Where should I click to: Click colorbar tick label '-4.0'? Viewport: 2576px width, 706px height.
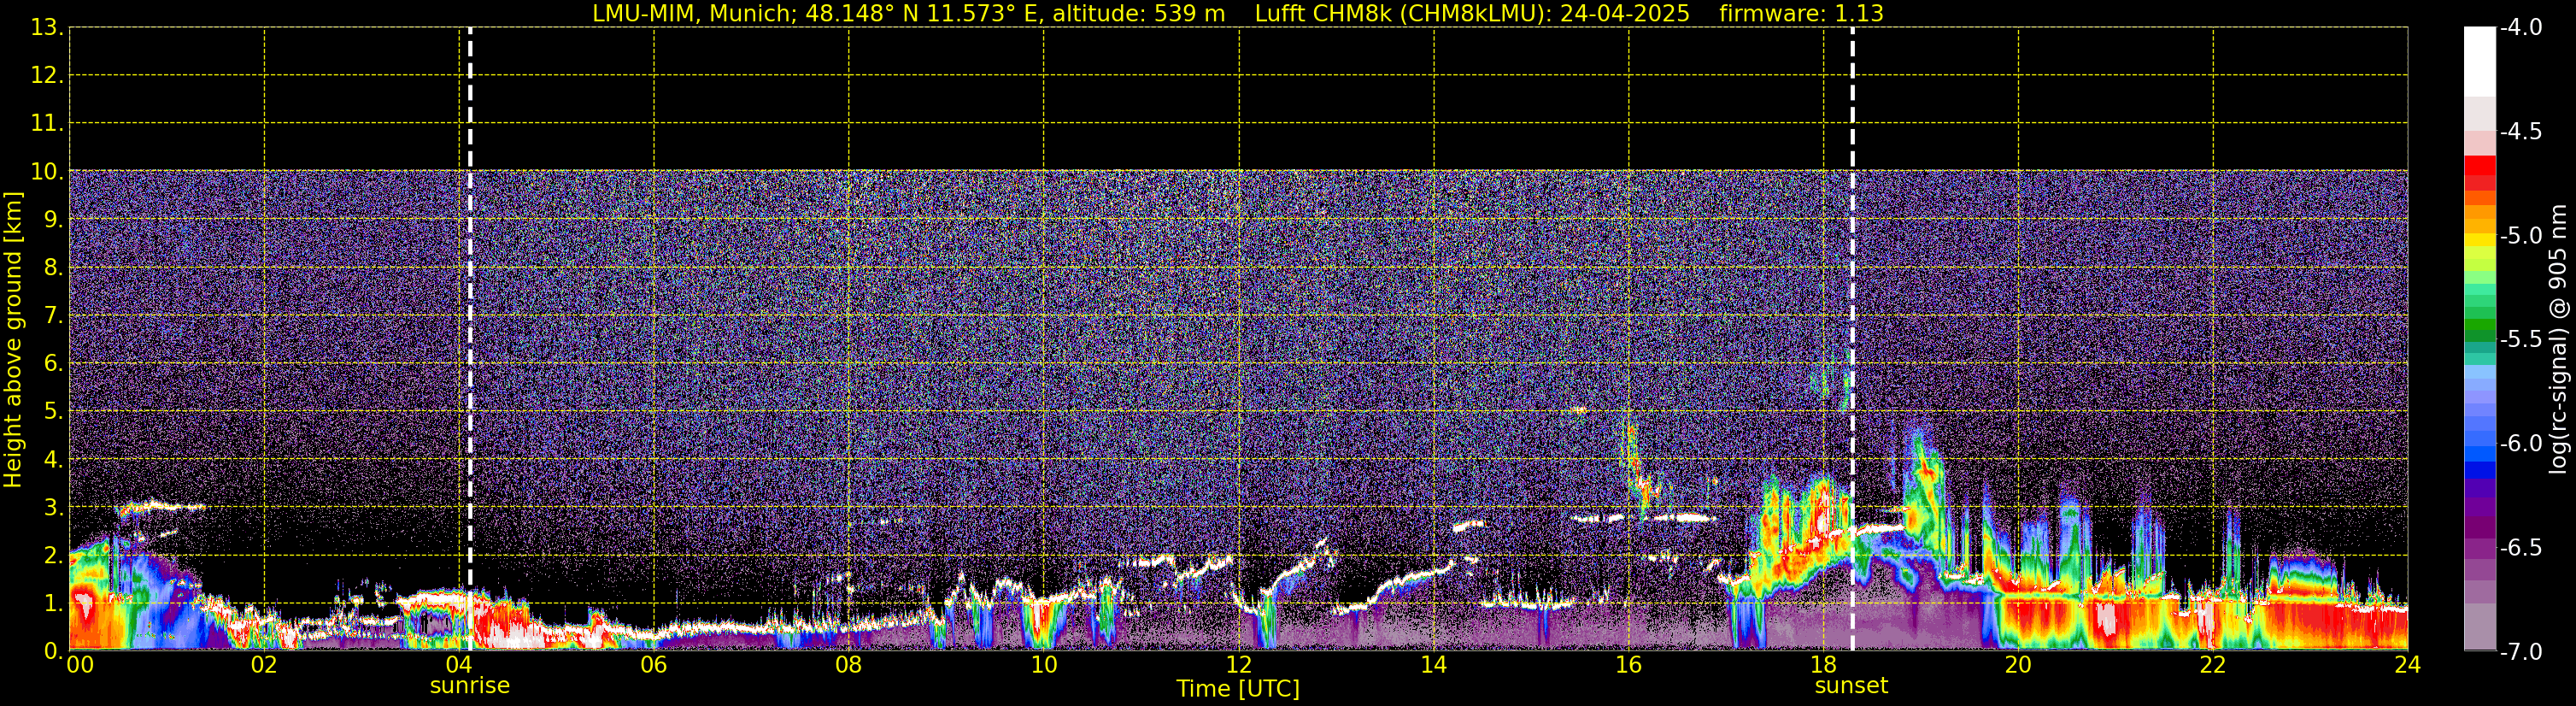(2521, 28)
